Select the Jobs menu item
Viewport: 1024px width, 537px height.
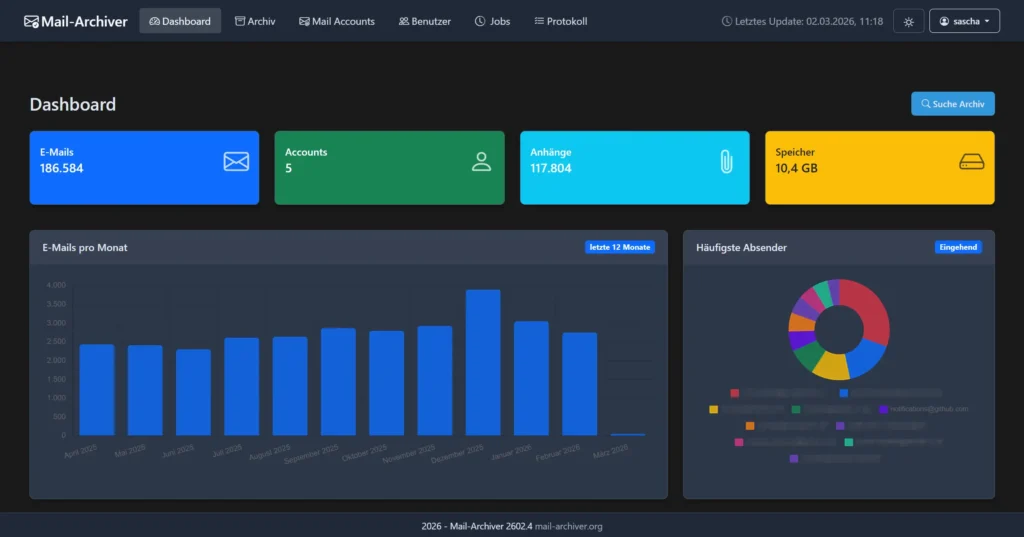[492, 21]
